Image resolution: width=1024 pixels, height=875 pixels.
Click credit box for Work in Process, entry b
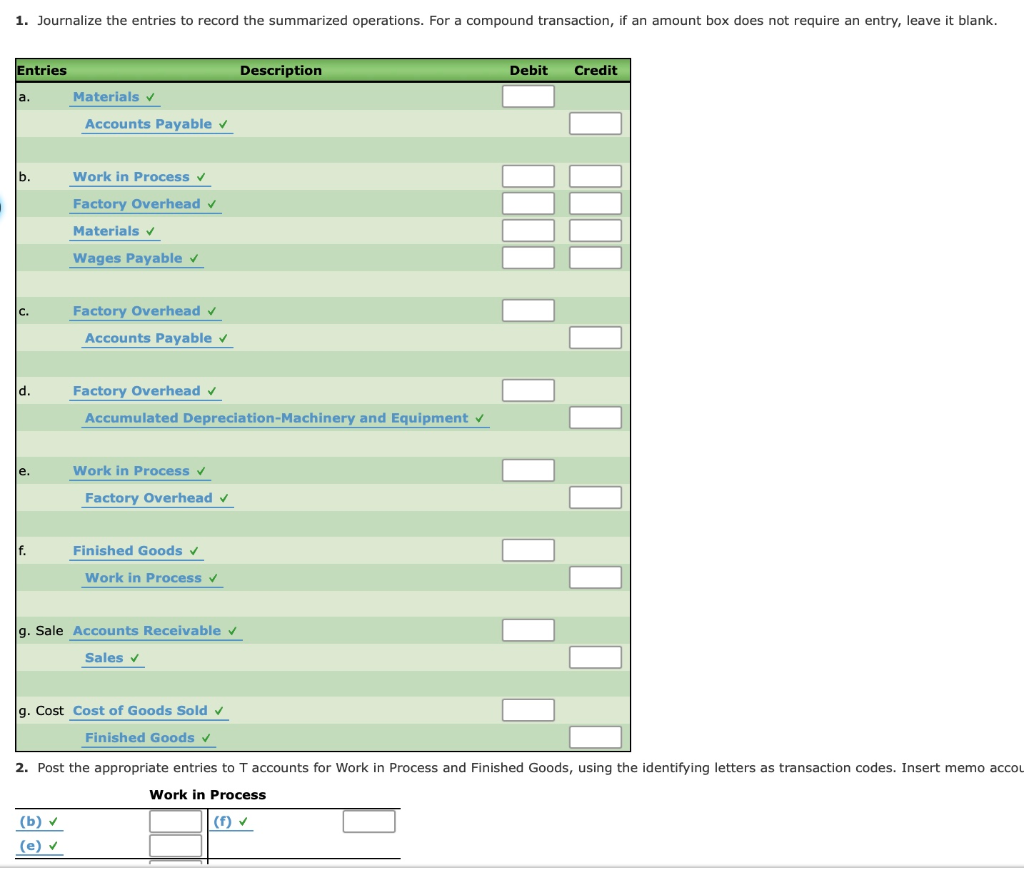coord(595,176)
